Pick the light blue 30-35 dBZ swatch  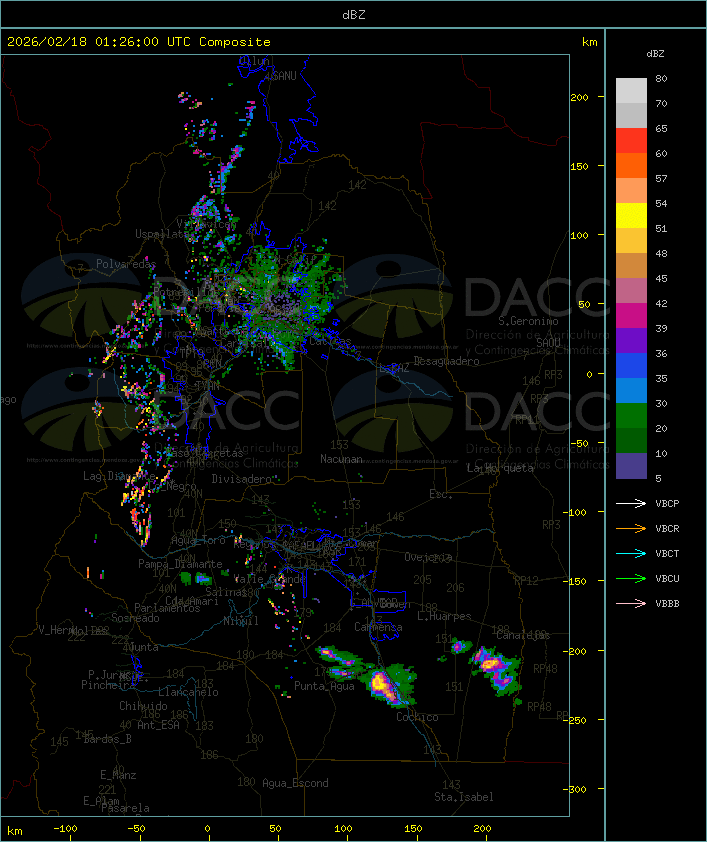point(631,390)
